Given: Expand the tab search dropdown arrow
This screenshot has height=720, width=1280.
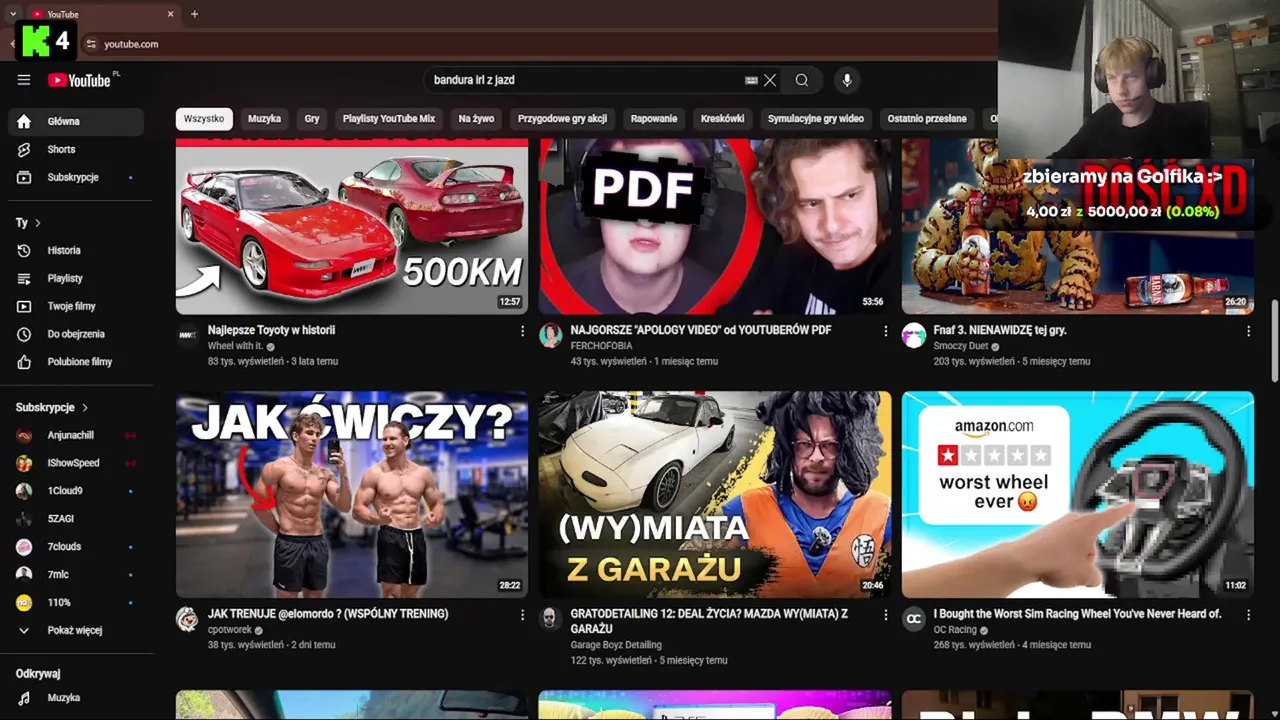Looking at the screenshot, I should (x=12, y=14).
